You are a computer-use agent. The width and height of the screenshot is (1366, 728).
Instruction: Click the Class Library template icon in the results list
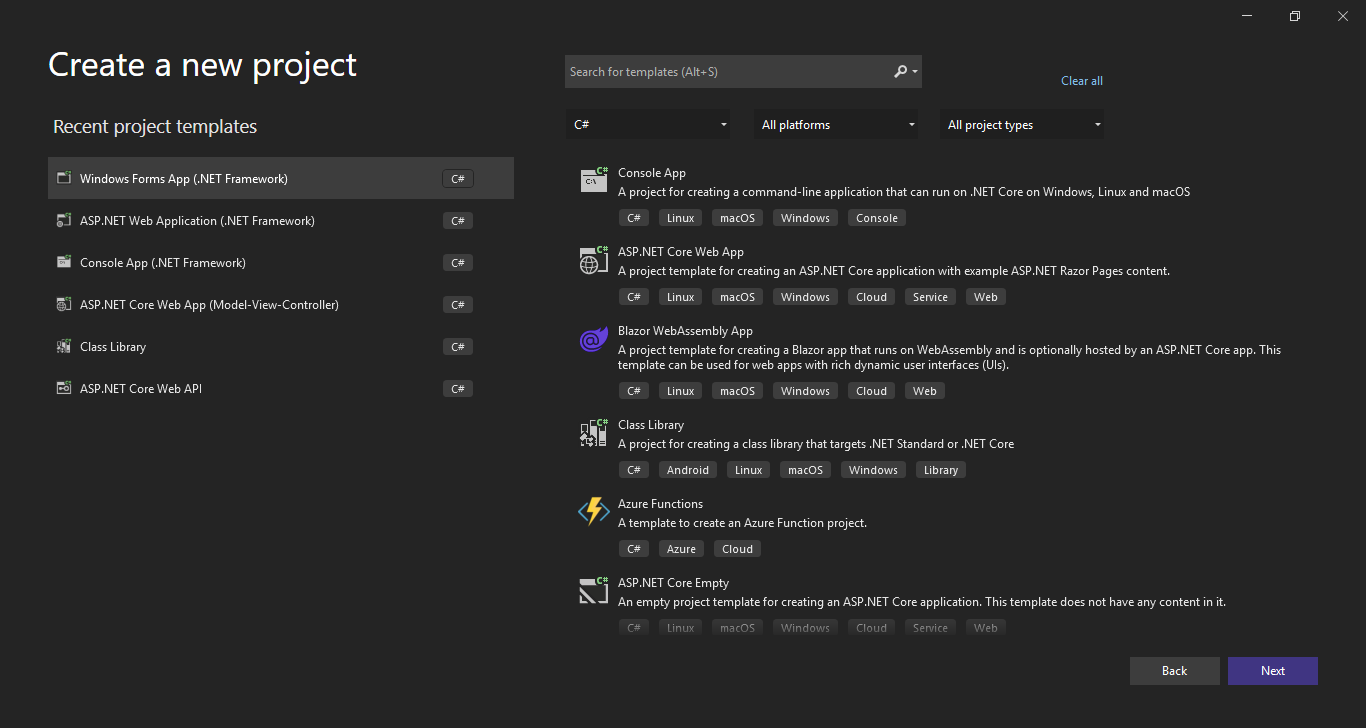594,432
